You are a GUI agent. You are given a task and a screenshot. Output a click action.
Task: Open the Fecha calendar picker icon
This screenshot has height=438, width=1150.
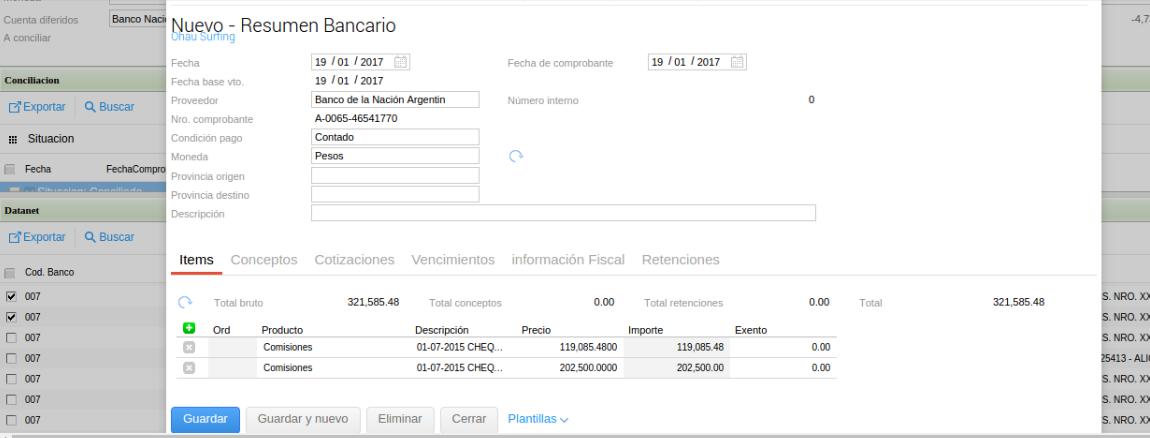(x=400, y=62)
